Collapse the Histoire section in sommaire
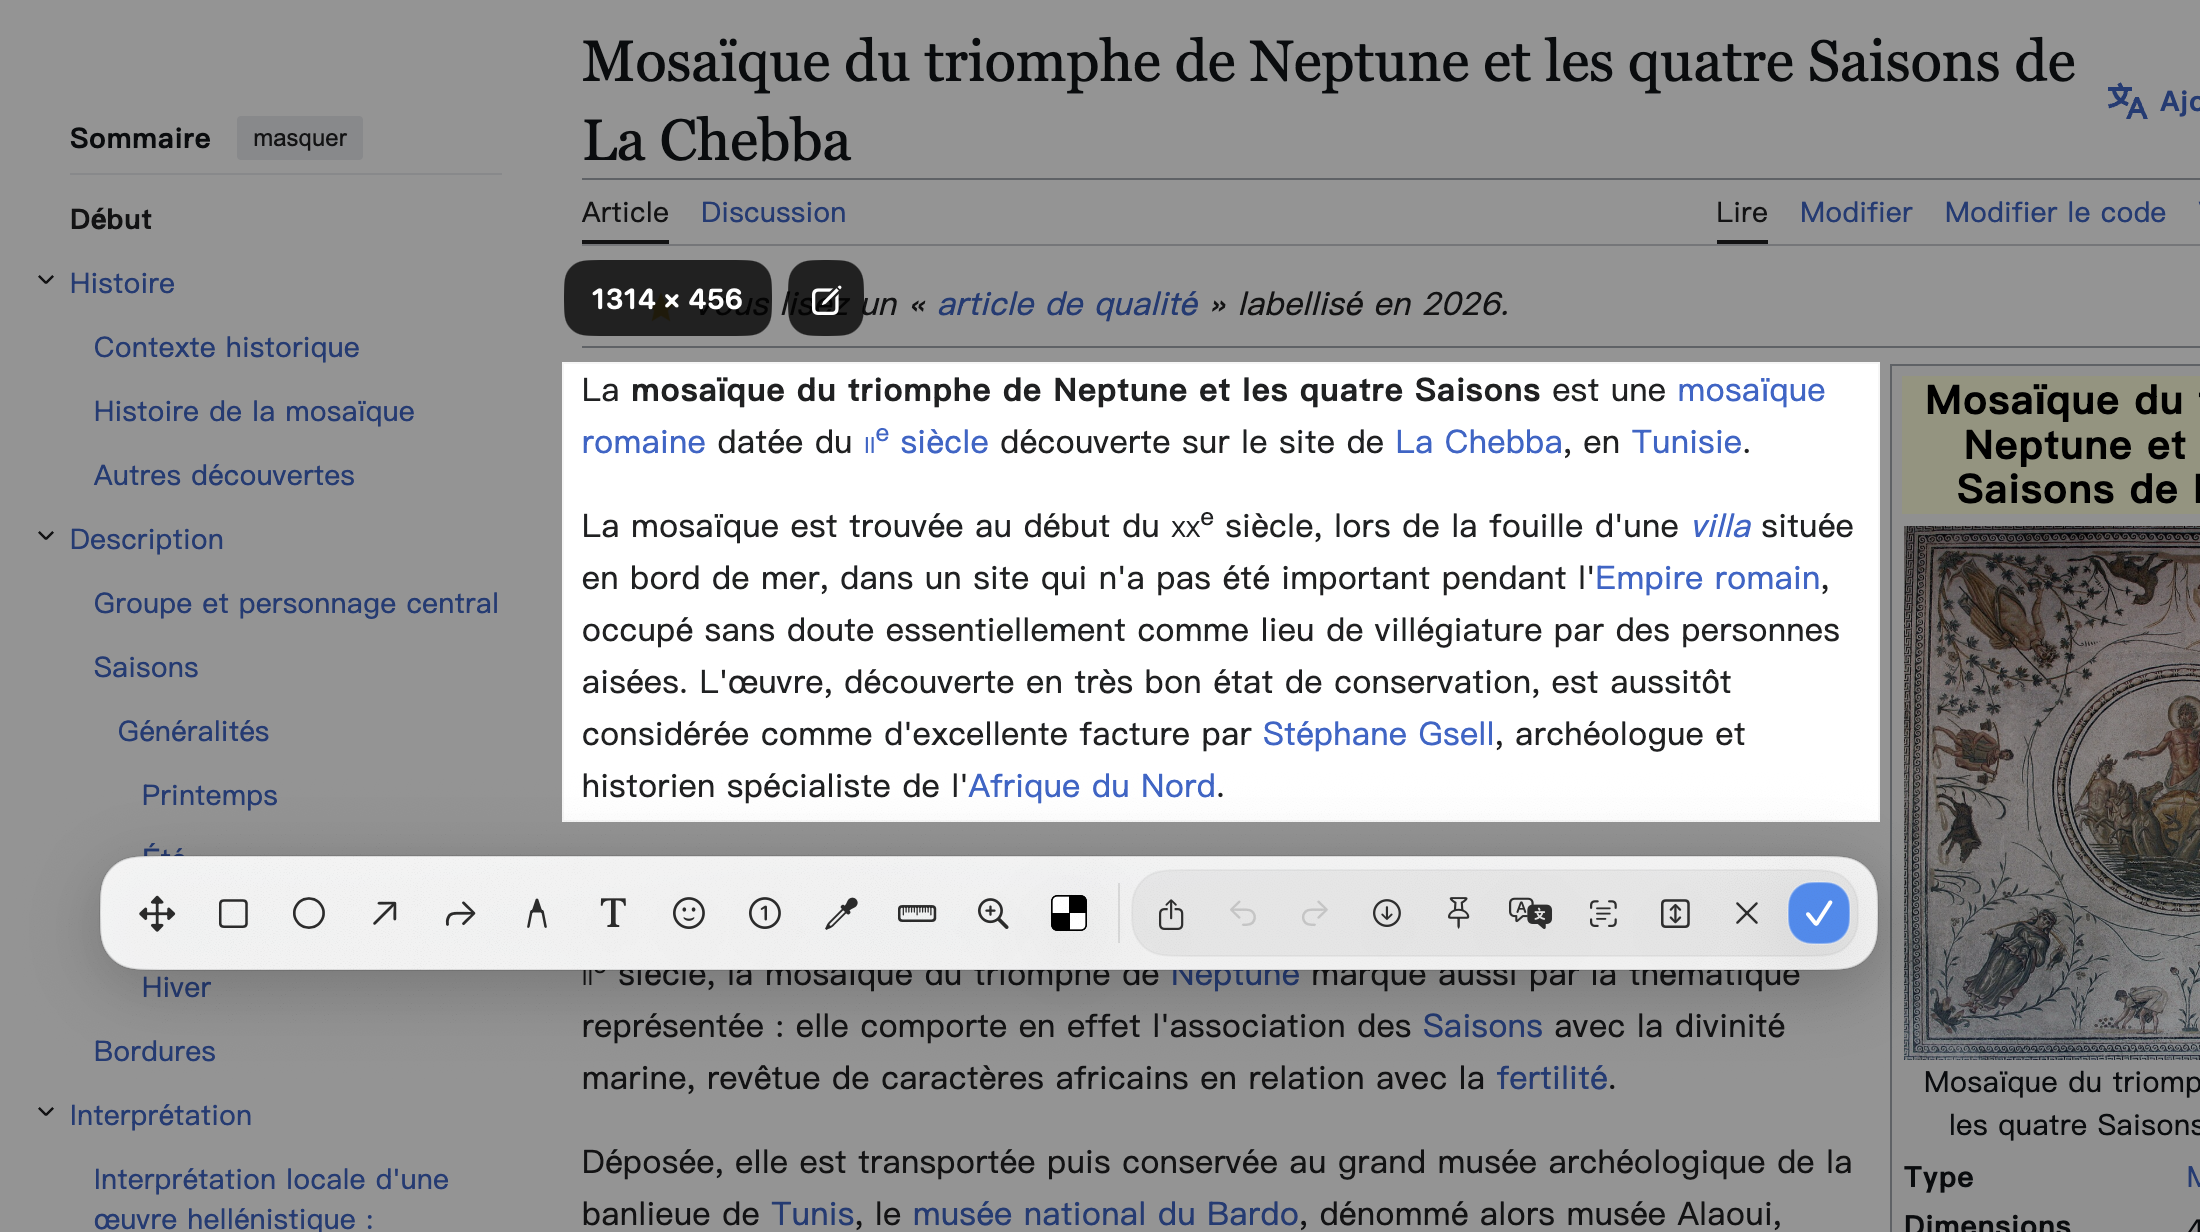The height and width of the screenshot is (1232, 2200). point(46,281)
